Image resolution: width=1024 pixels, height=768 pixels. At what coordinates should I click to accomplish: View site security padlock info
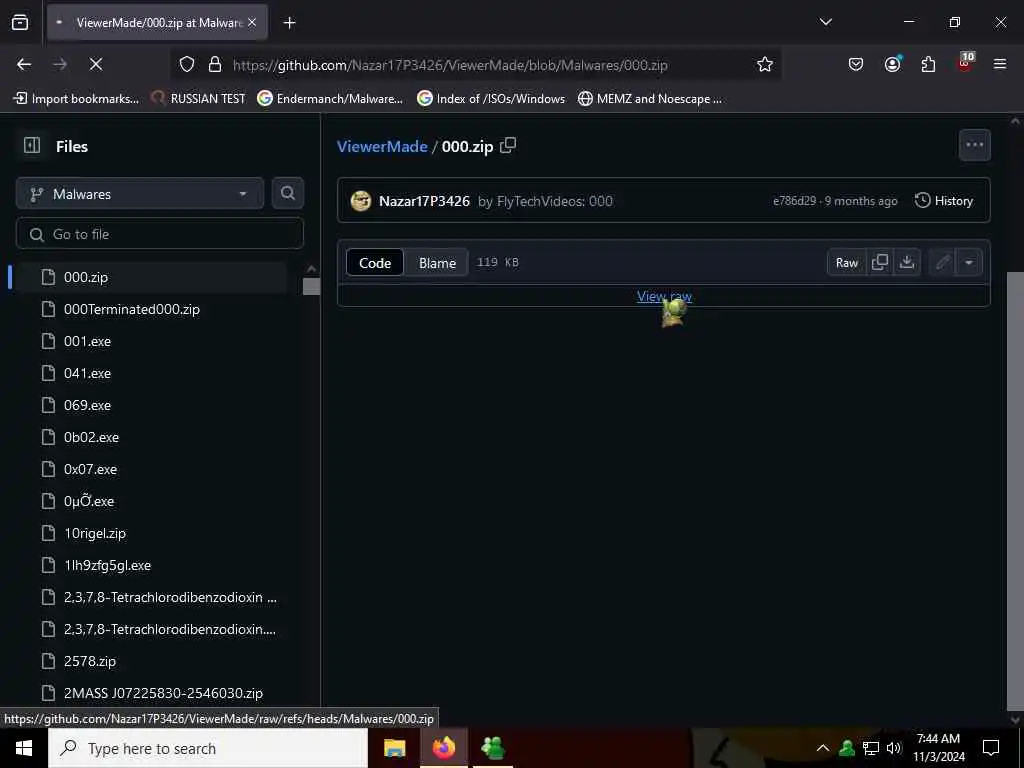click(215, 64)
